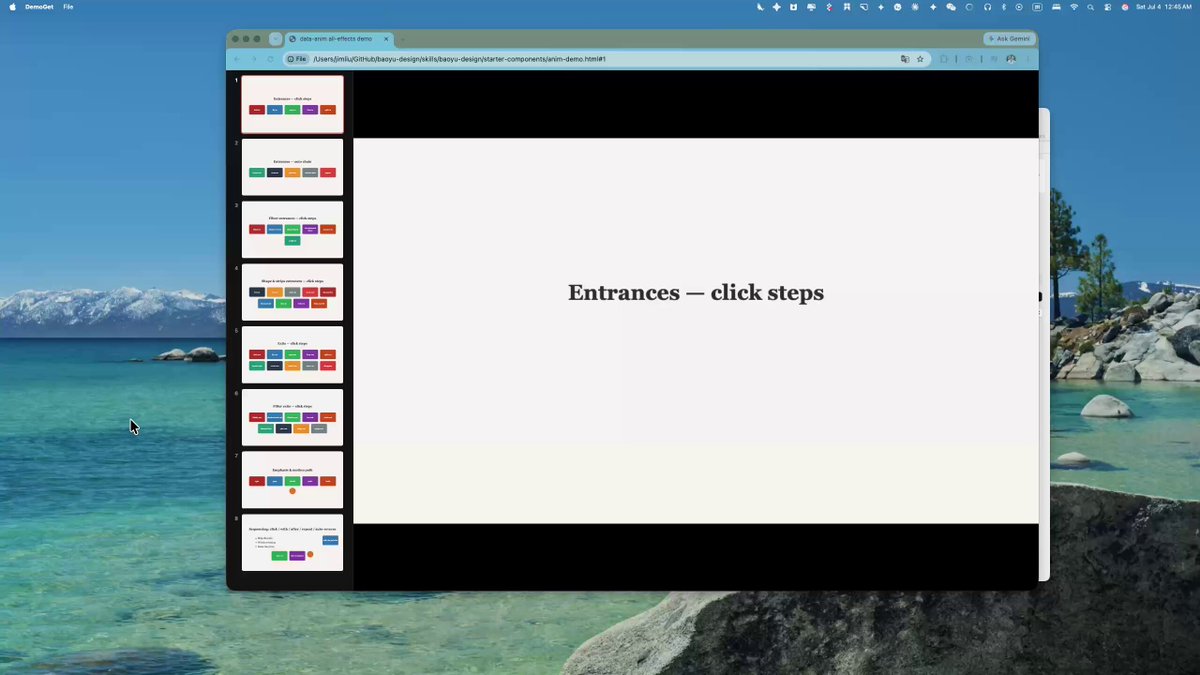The width and height of the screenshot is (1200, 675).
Task: Show slide 8 thumbnail with bullet list
Action: pyautogui.click(x=292, y=543)
